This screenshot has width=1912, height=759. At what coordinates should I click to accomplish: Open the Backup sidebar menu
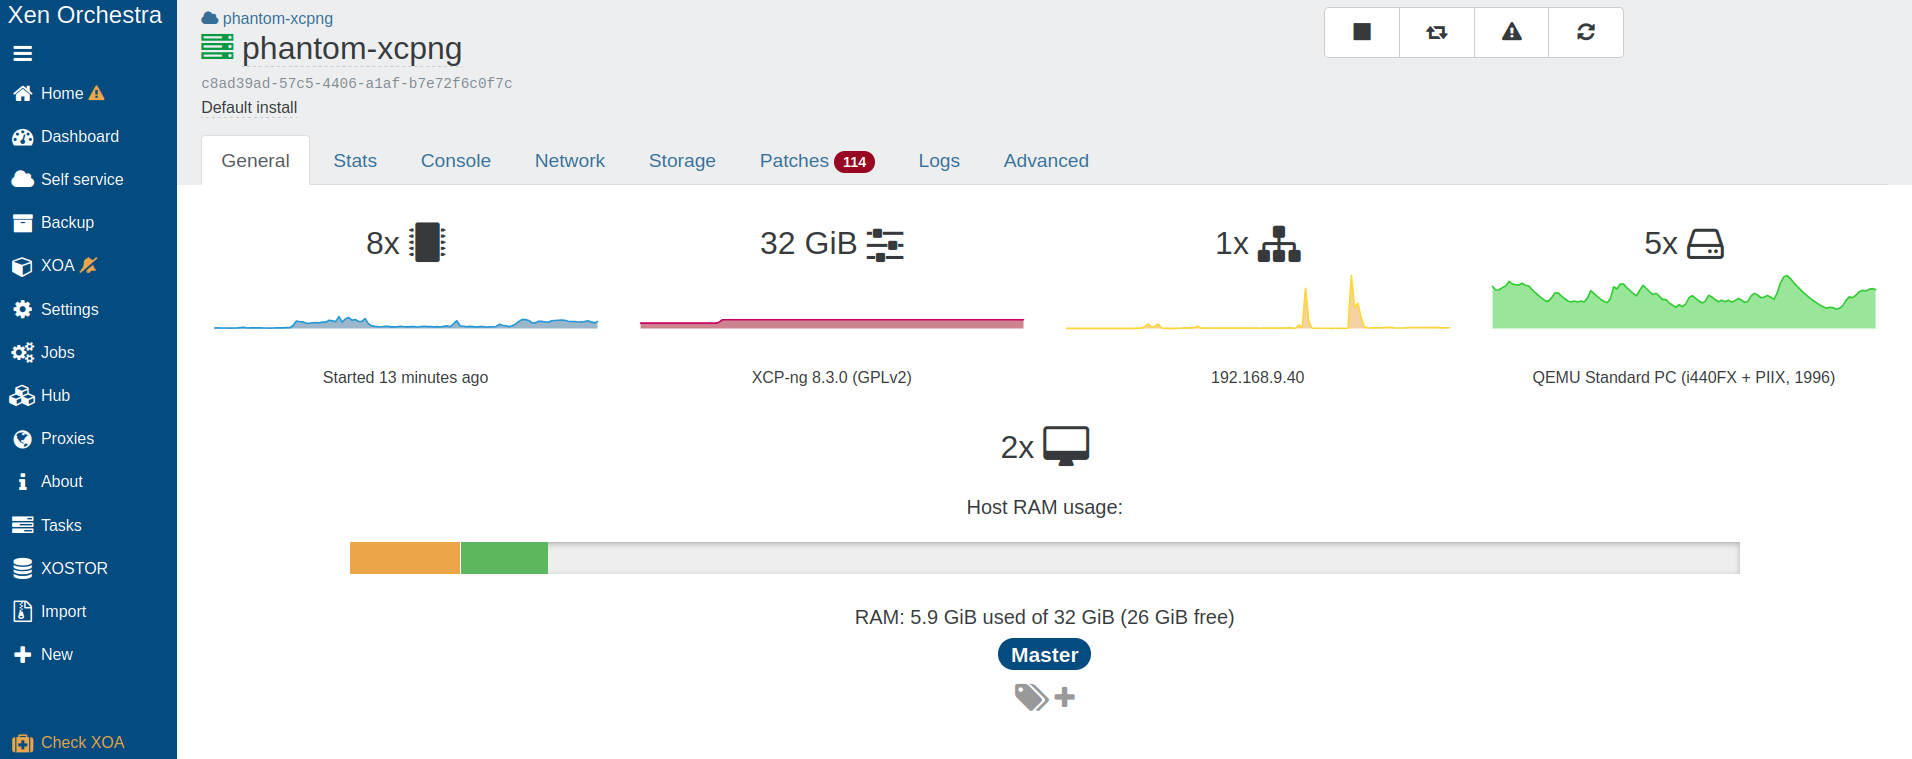67,222
